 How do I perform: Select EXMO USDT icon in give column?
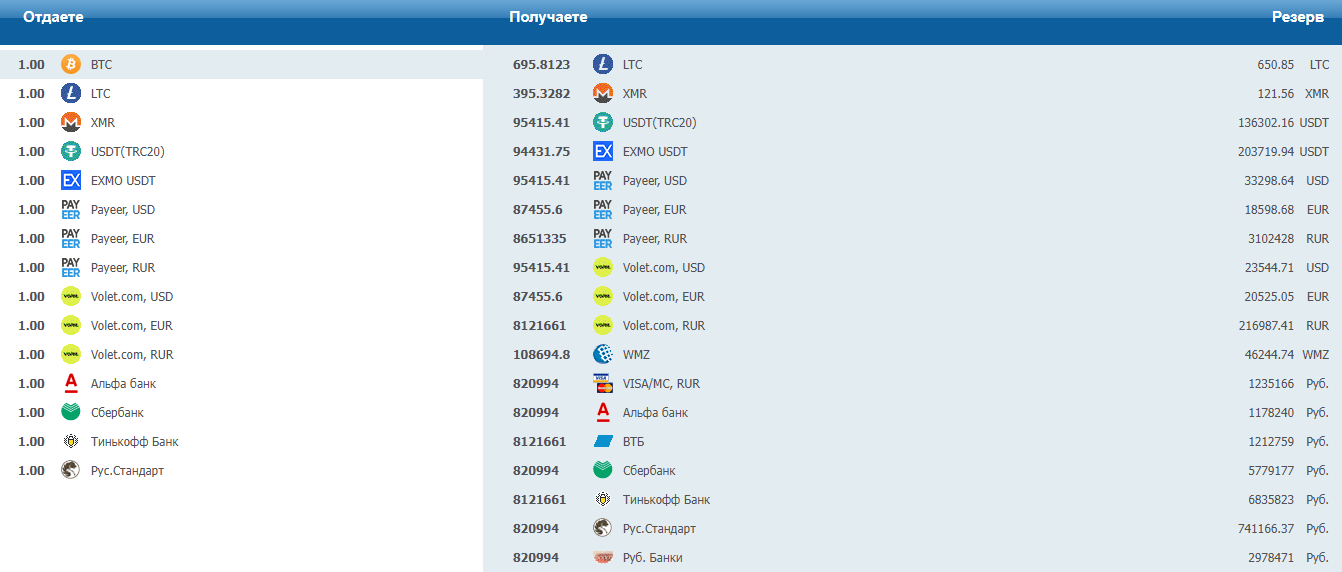point(71,180)
